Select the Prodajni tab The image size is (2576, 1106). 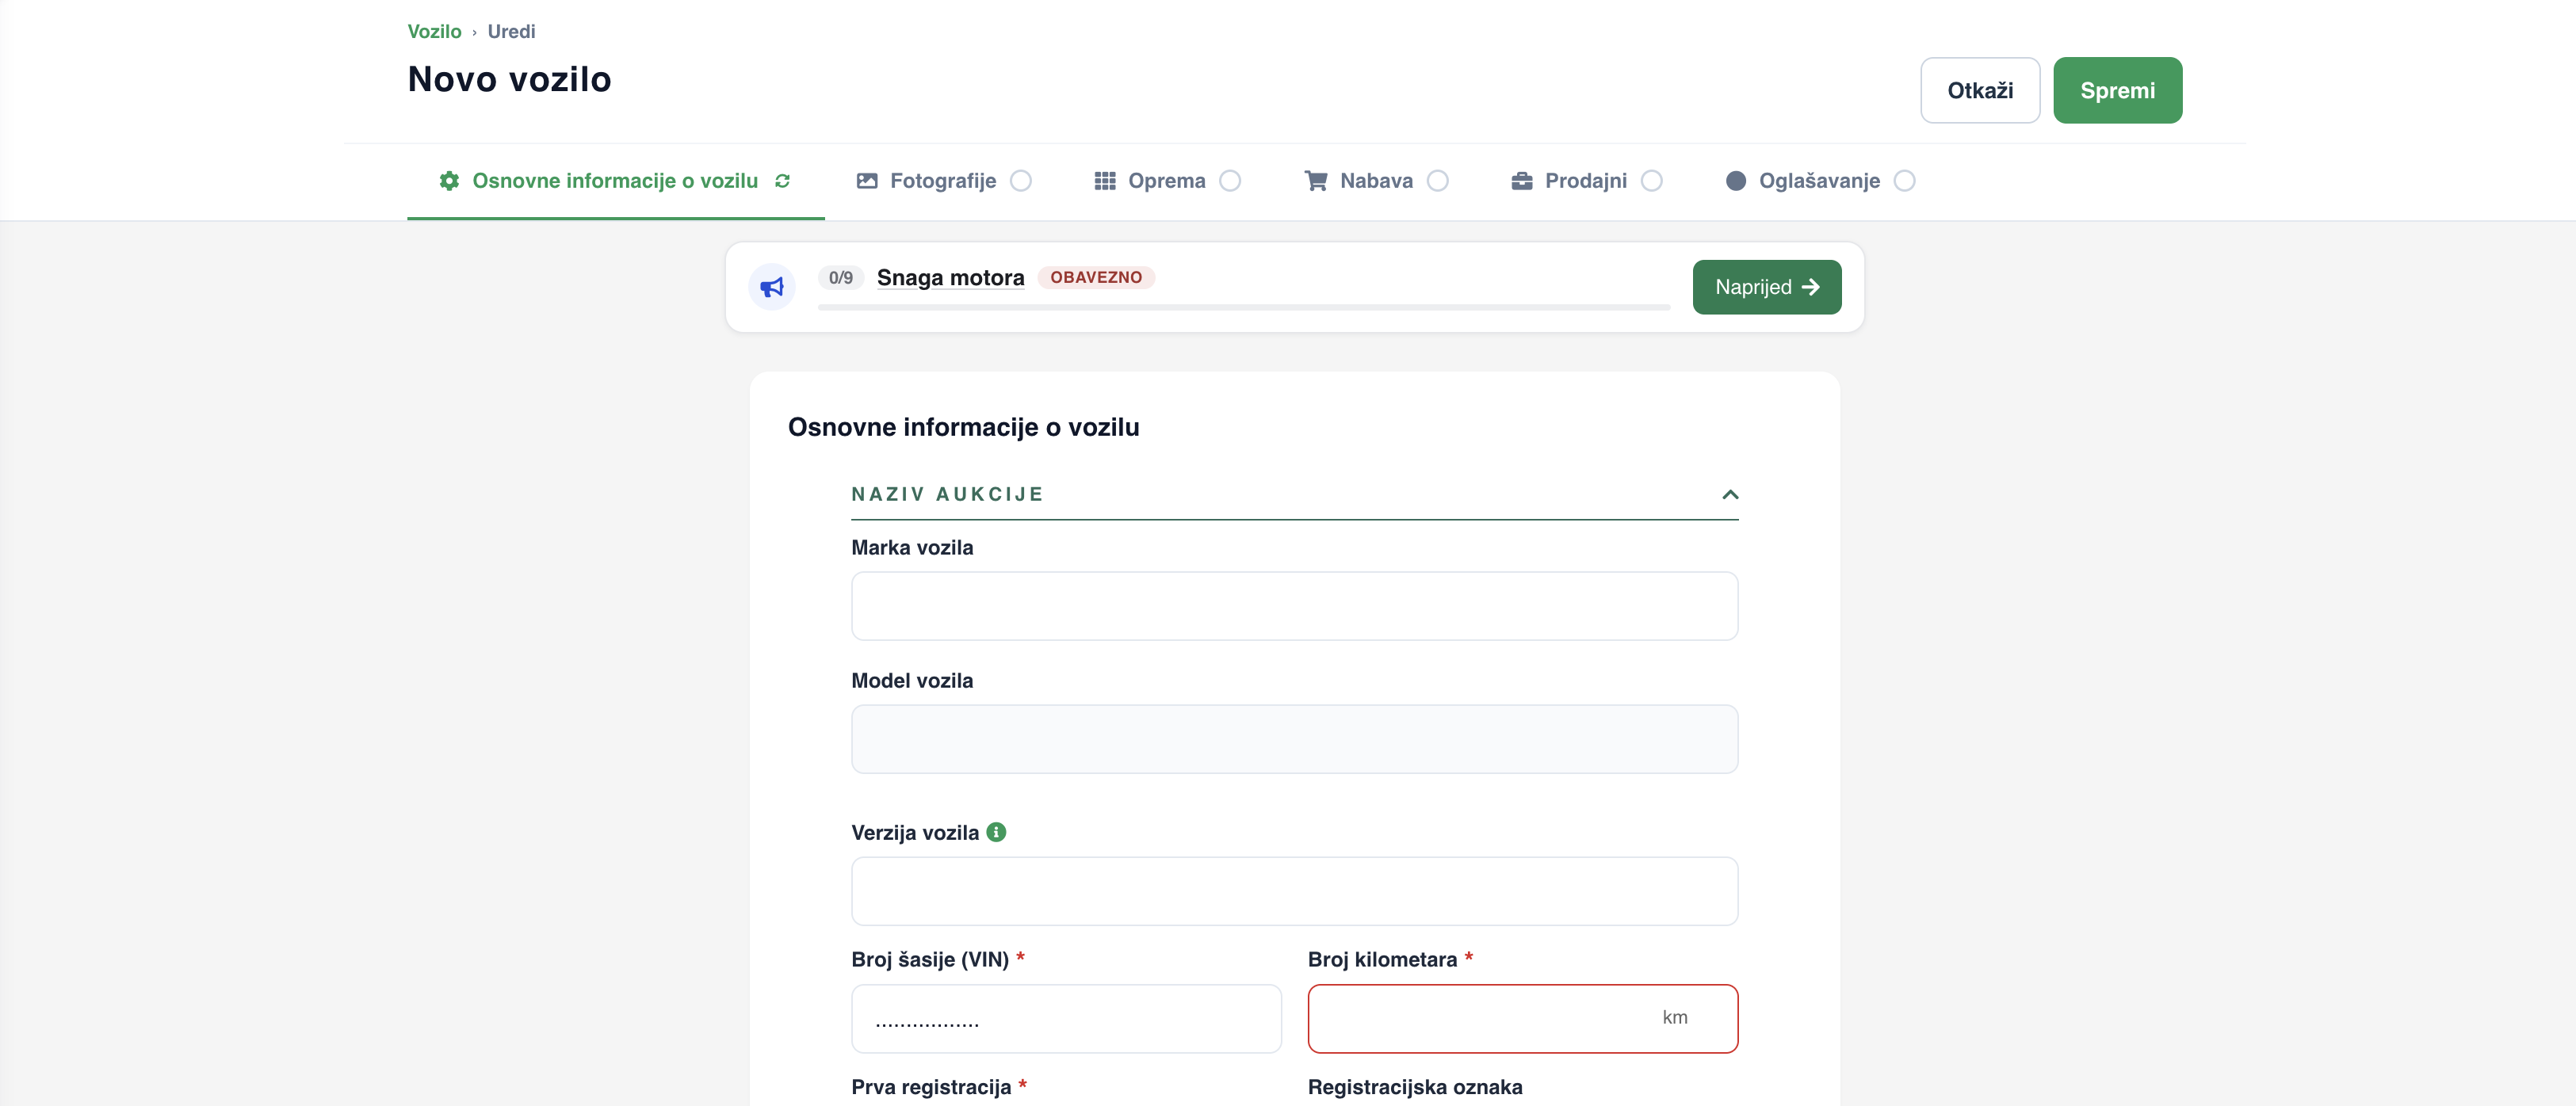click(x=1587, y=181)
